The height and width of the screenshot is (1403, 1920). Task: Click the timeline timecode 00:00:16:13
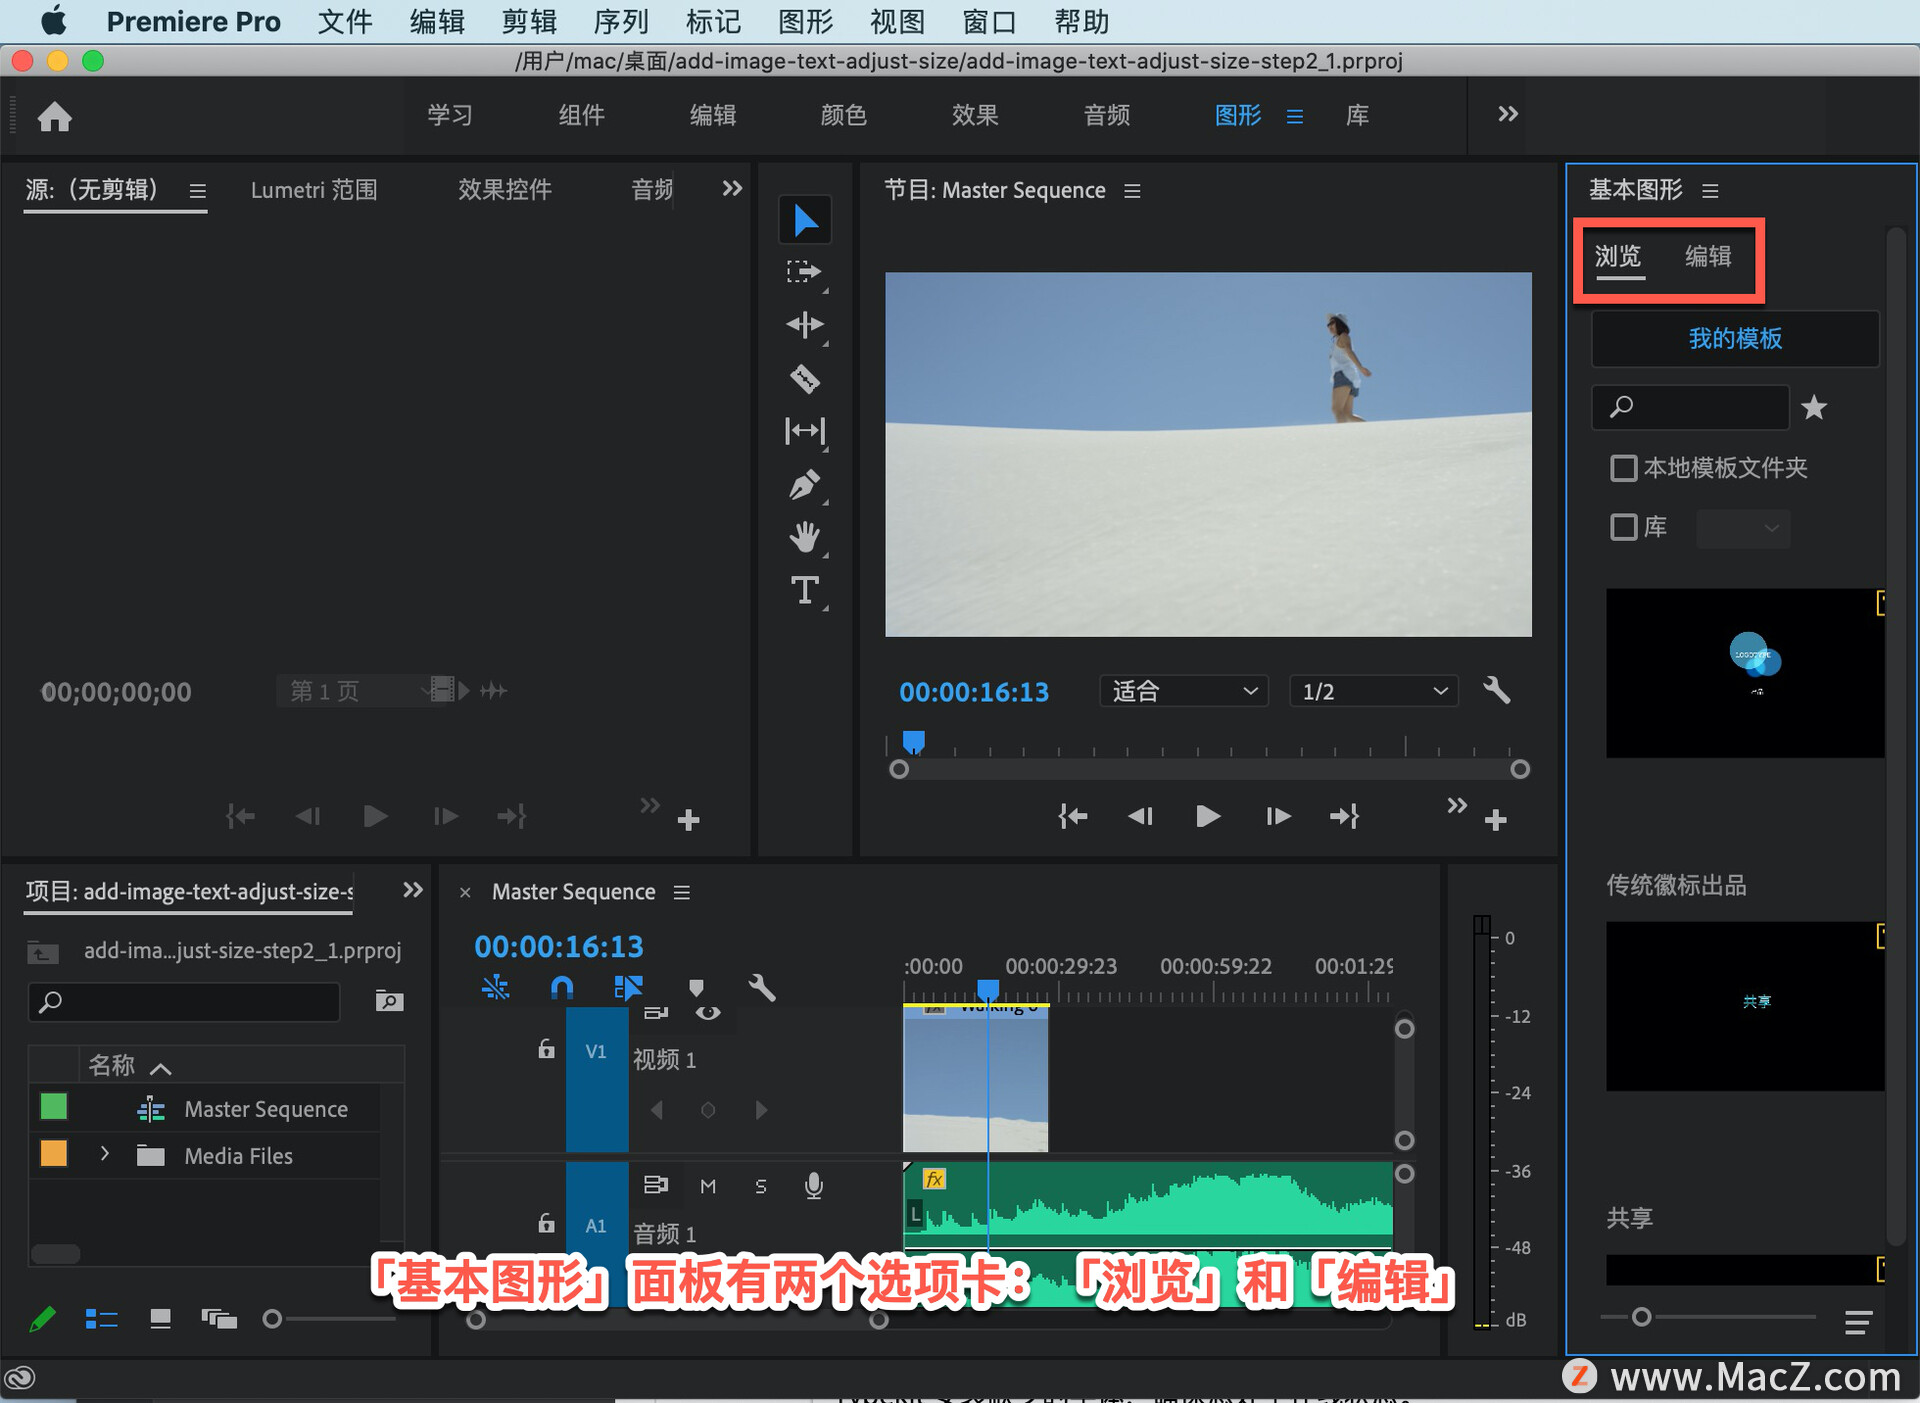click(559, 946)
